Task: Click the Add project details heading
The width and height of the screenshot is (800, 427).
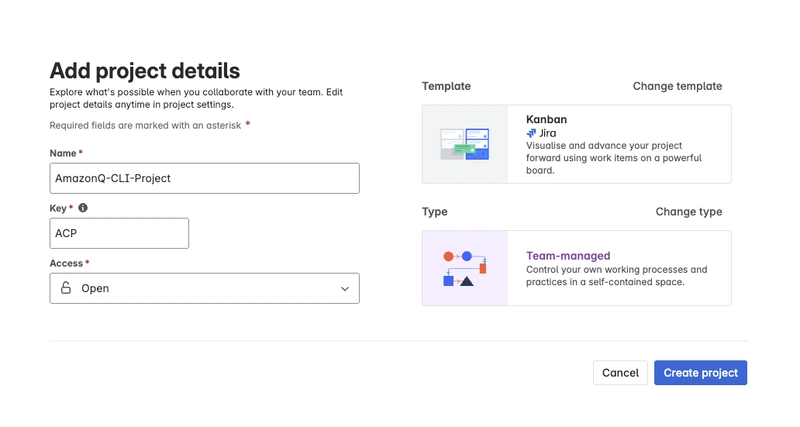Action: coord(145,71)
